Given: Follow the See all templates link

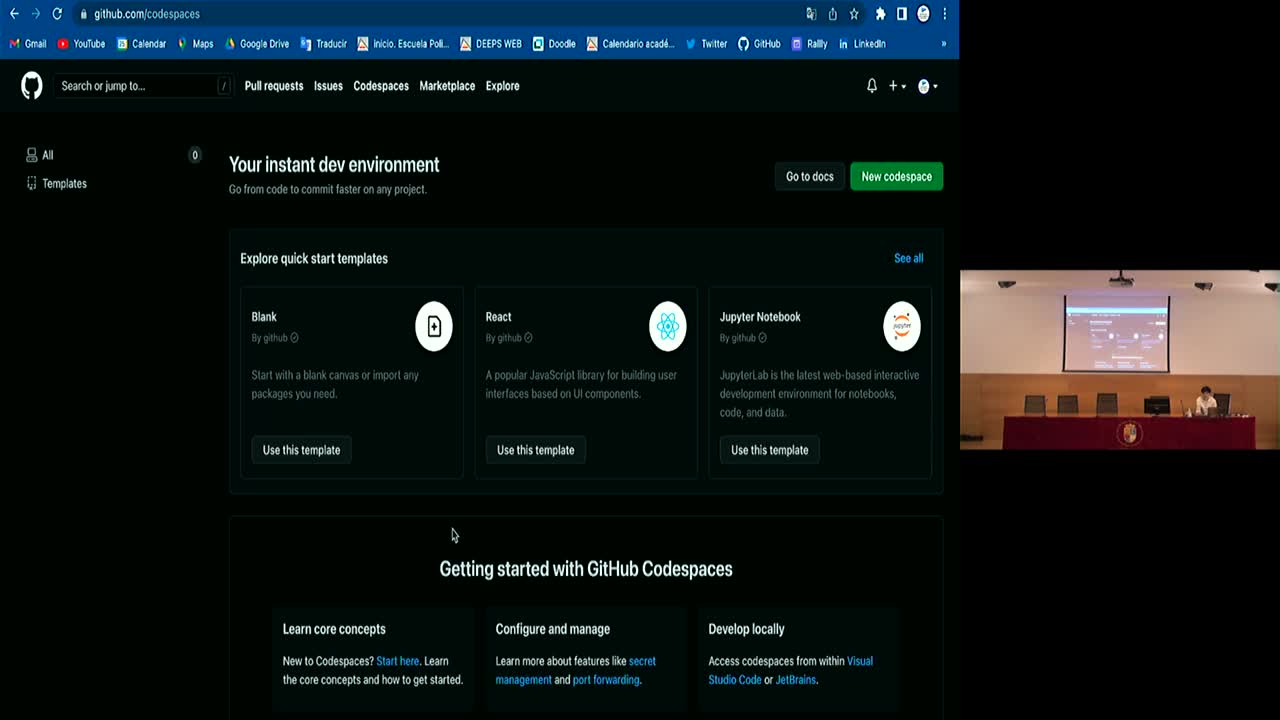Looking at the screenshot, I should [908, 258].
